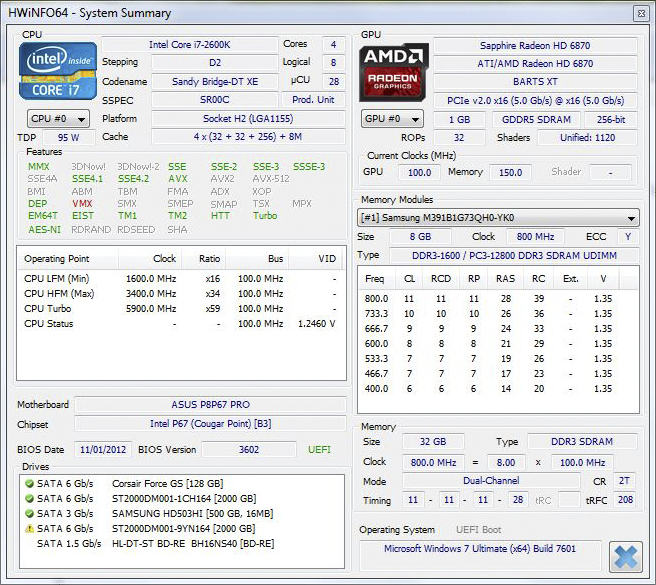This screenshot has width=656, height=585.
Task: Click the Intel P67 (Cougar Point) chipset field
Action: point(210,424)
